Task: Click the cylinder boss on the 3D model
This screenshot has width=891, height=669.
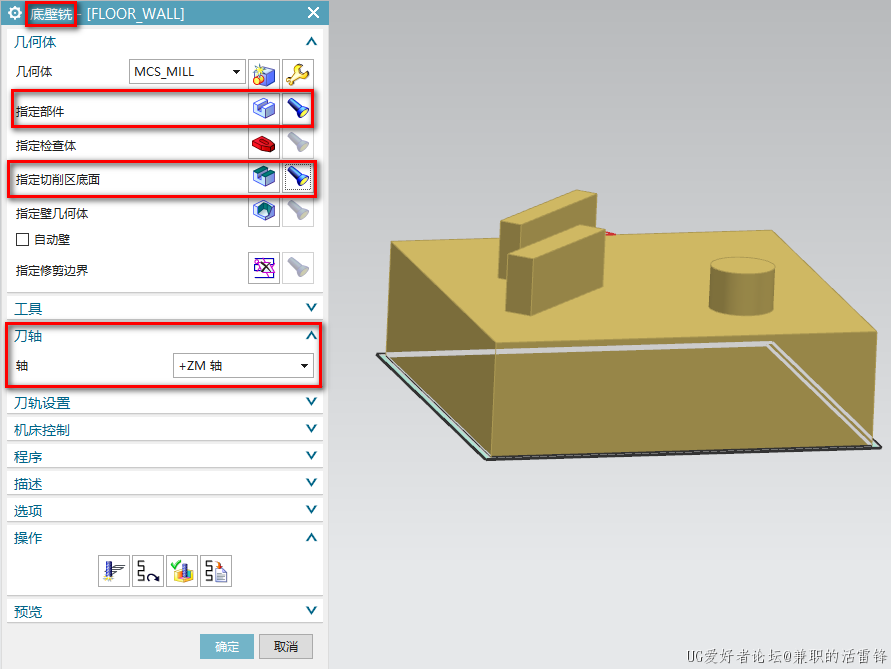Action: tap(741, 285)
